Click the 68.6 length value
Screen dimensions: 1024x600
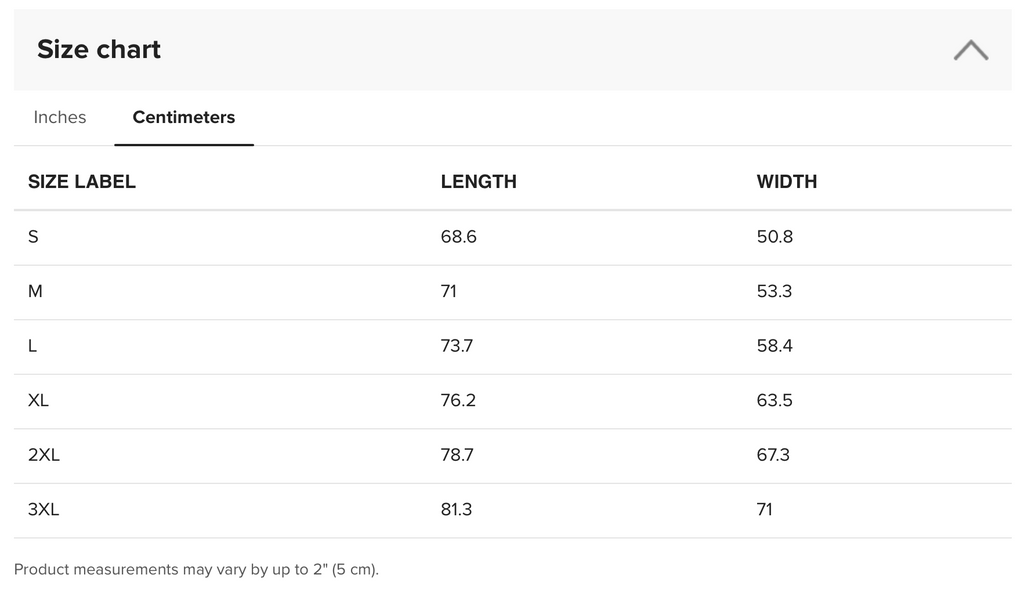pos(458,237)
